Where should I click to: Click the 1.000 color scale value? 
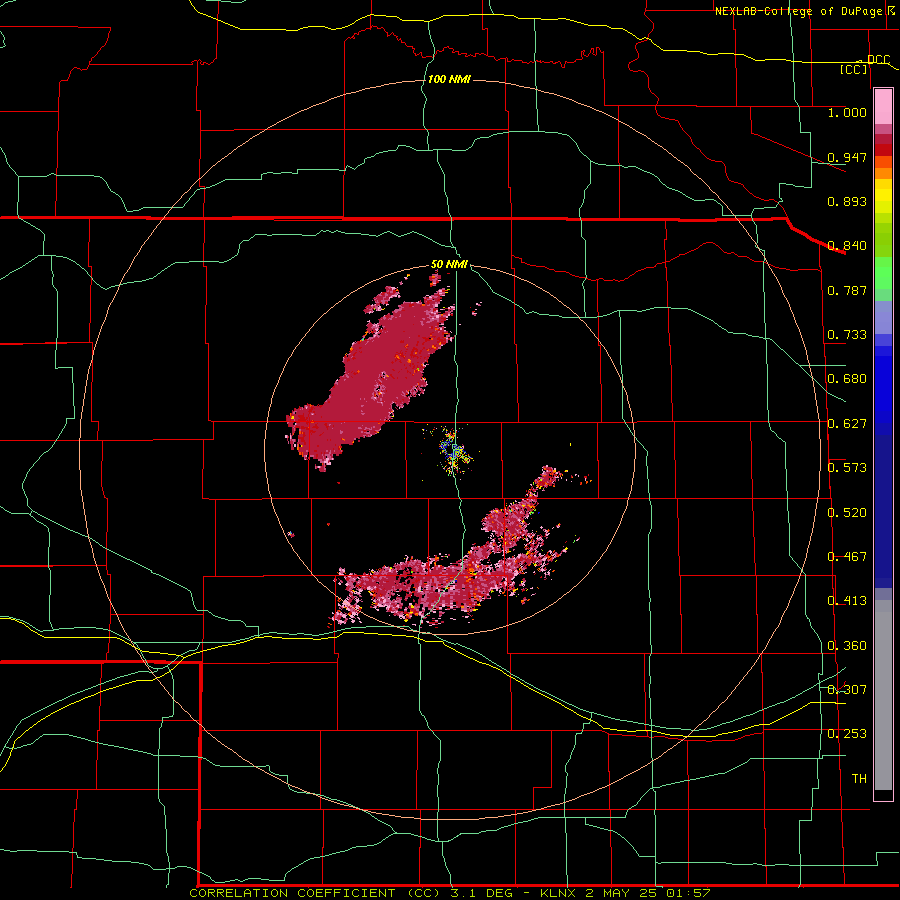(847, 112)
